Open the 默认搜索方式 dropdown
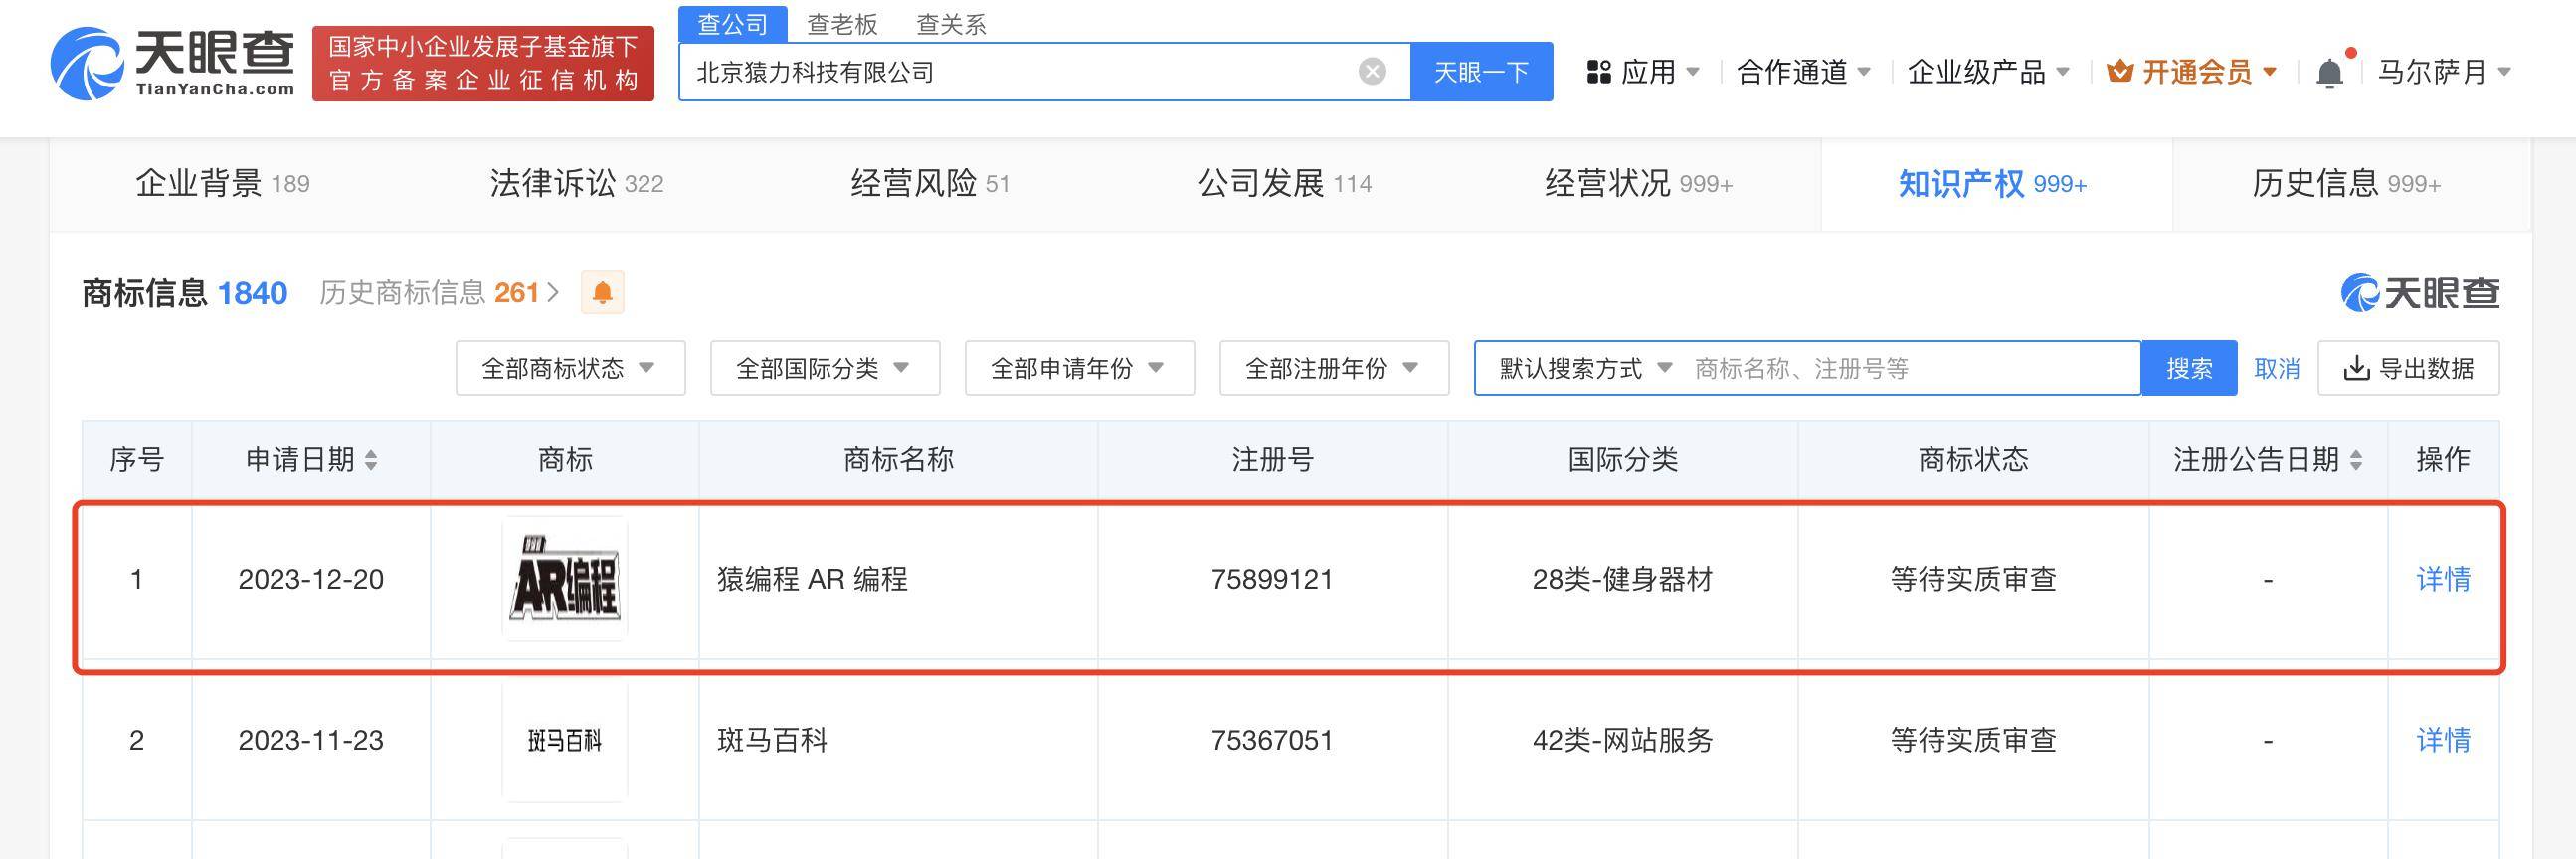2576x859 pixels. [x=1585, y=368]
